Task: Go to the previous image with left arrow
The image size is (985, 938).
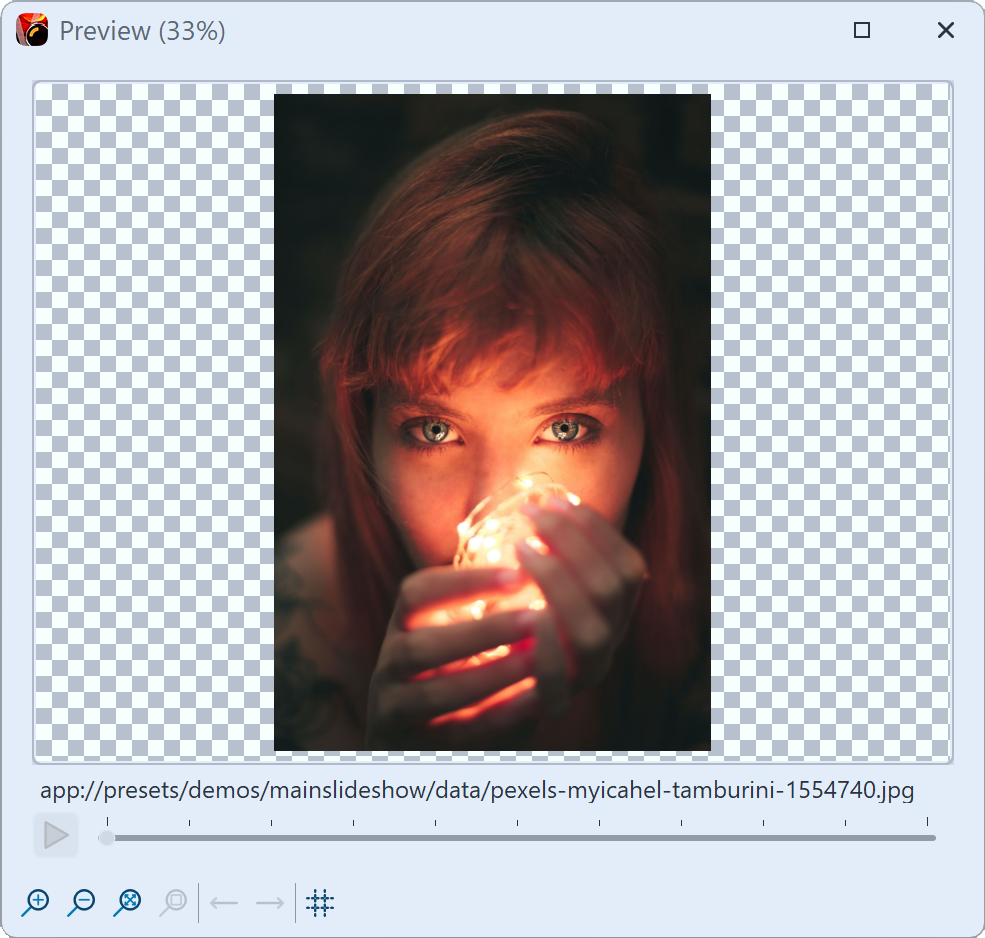Action: click(x=224, y=903)
